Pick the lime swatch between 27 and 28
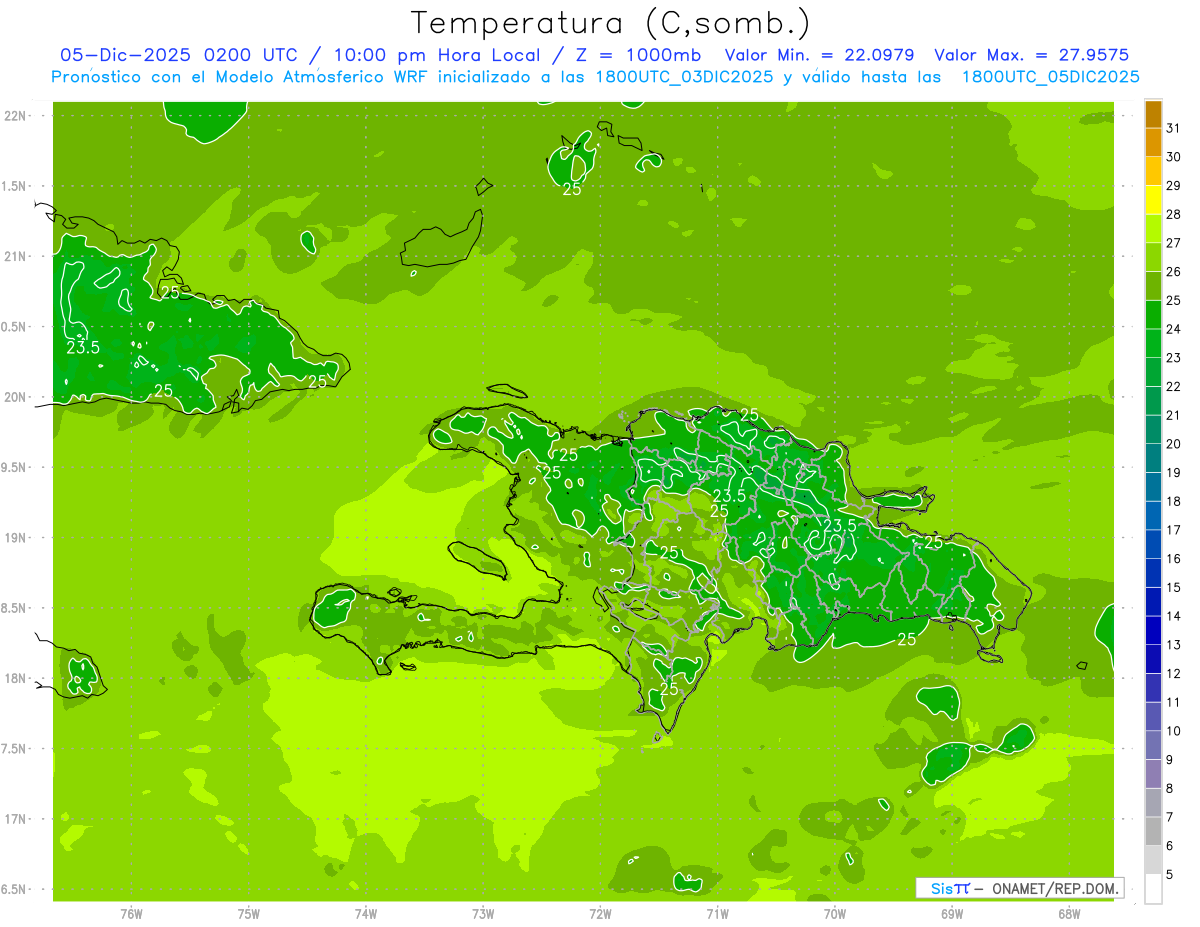Image resolution: width=1200 pixels, height=927 pixels. coord(1153,229)
